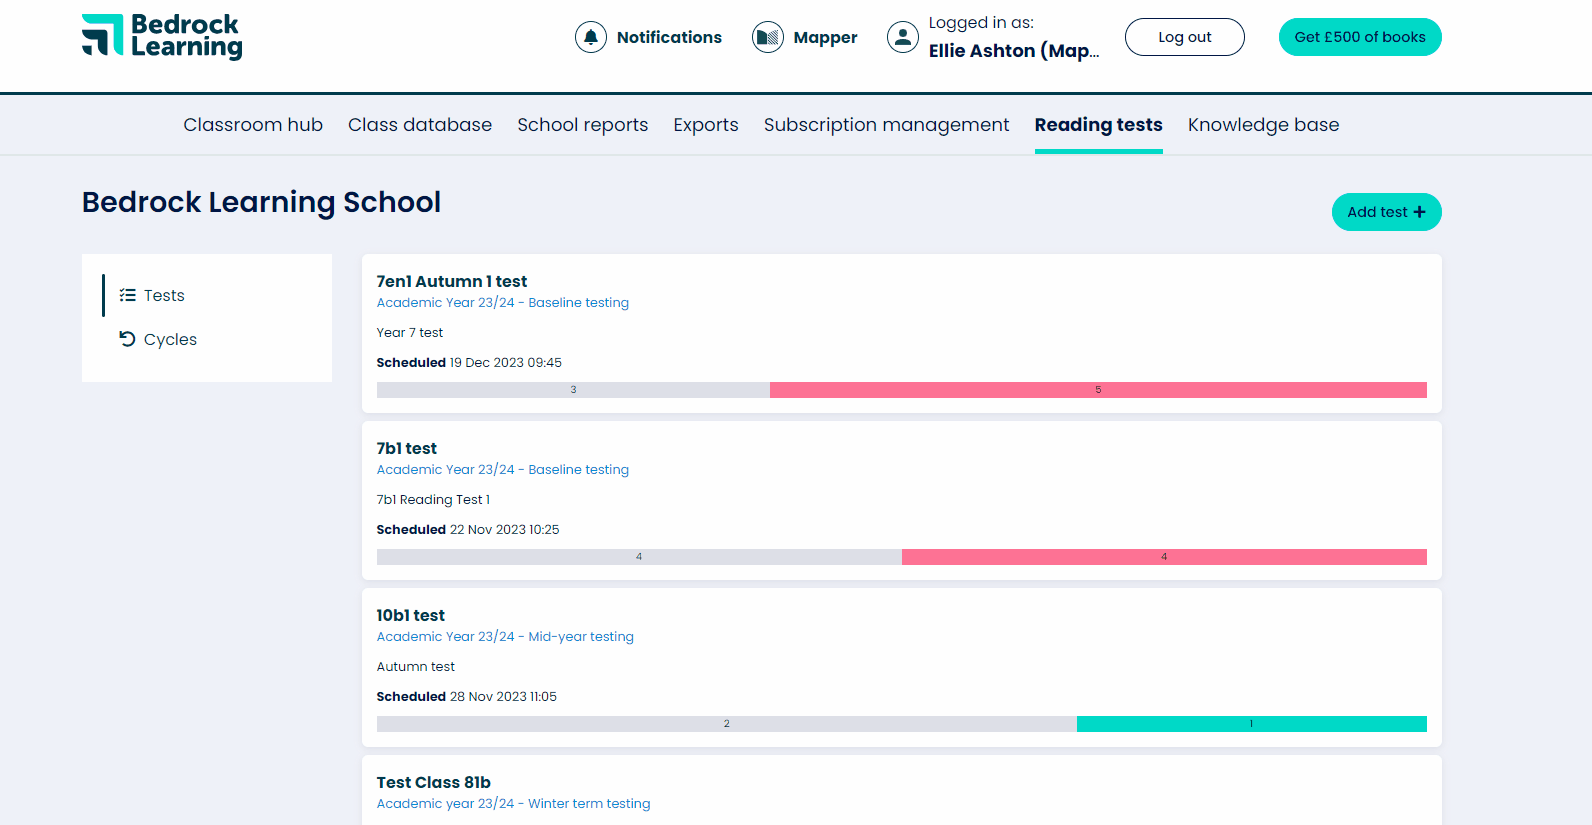Screen dimensions: 1592x825
Task: Click the Bedrock Learning logo
Action: click(162, 36)
